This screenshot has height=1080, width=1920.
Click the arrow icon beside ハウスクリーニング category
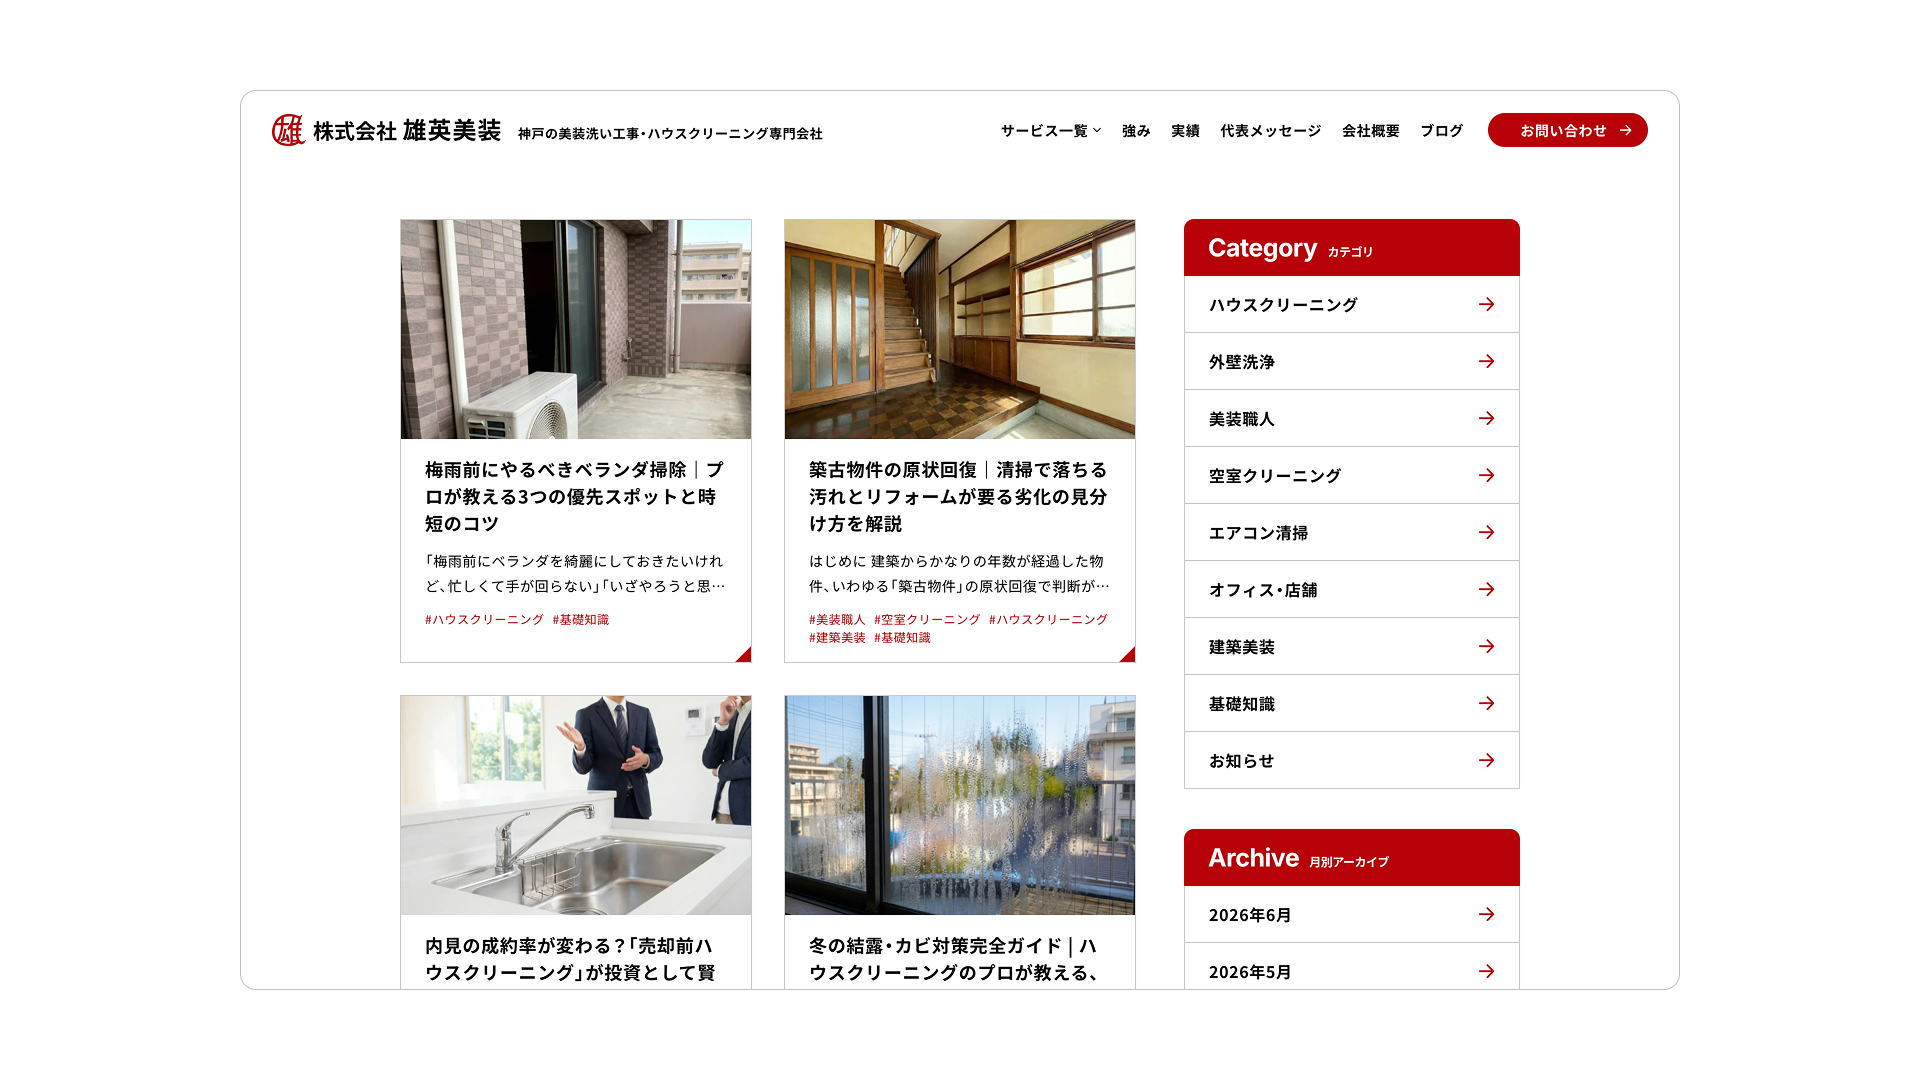pyautogui.click(x=1486, y=304)
